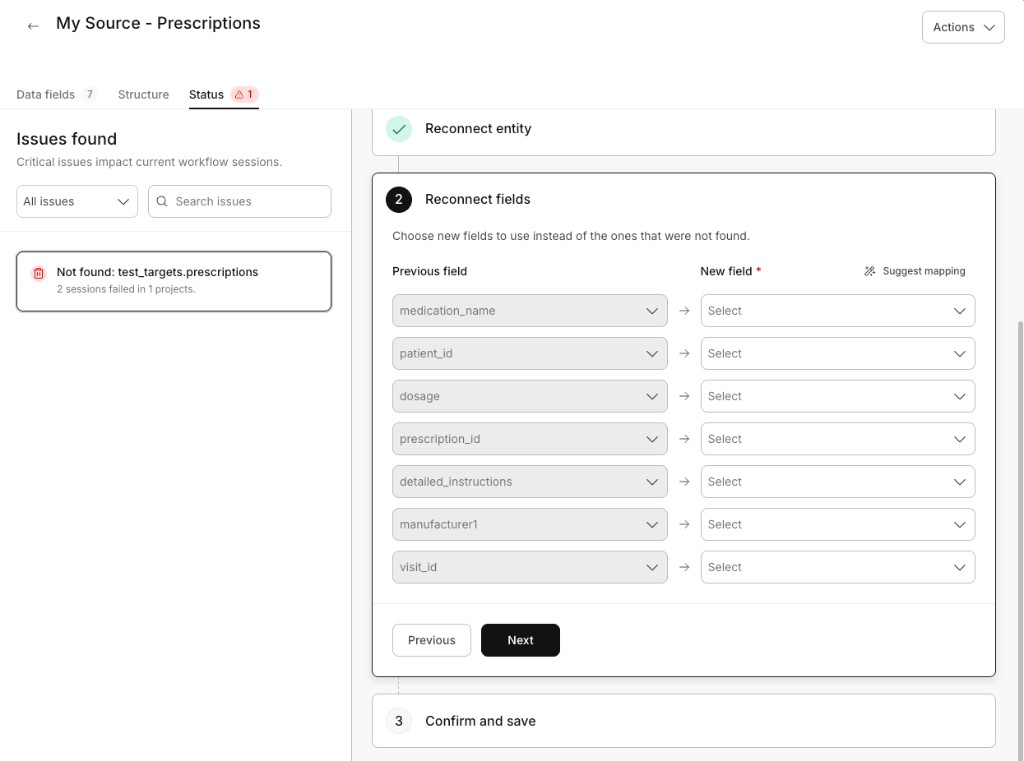Click the warning badge on the Status tab
Viewport: 1024px width, 761px height.
pyautogui.click(x=244, y=95)
